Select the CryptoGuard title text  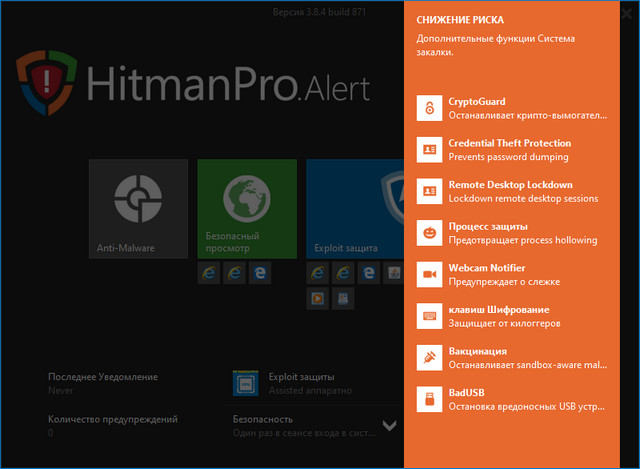477,102
